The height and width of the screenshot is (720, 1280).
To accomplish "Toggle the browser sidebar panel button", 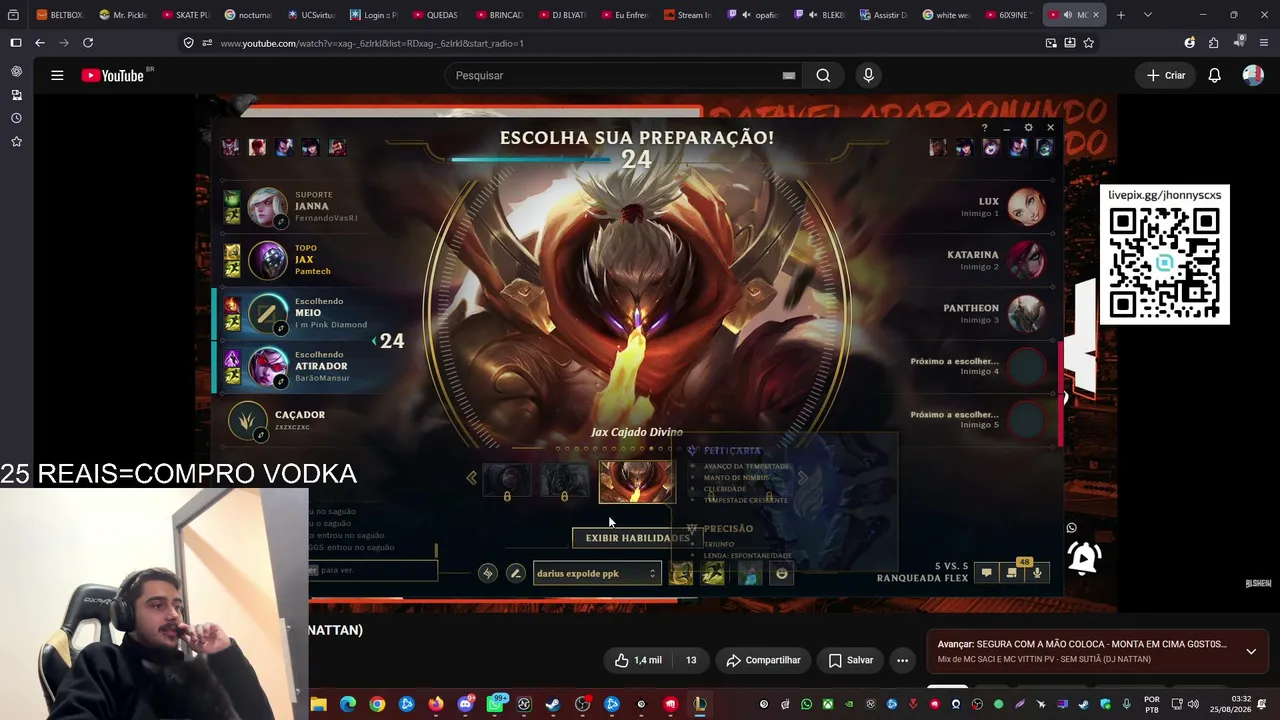I will tap(16, 43).
